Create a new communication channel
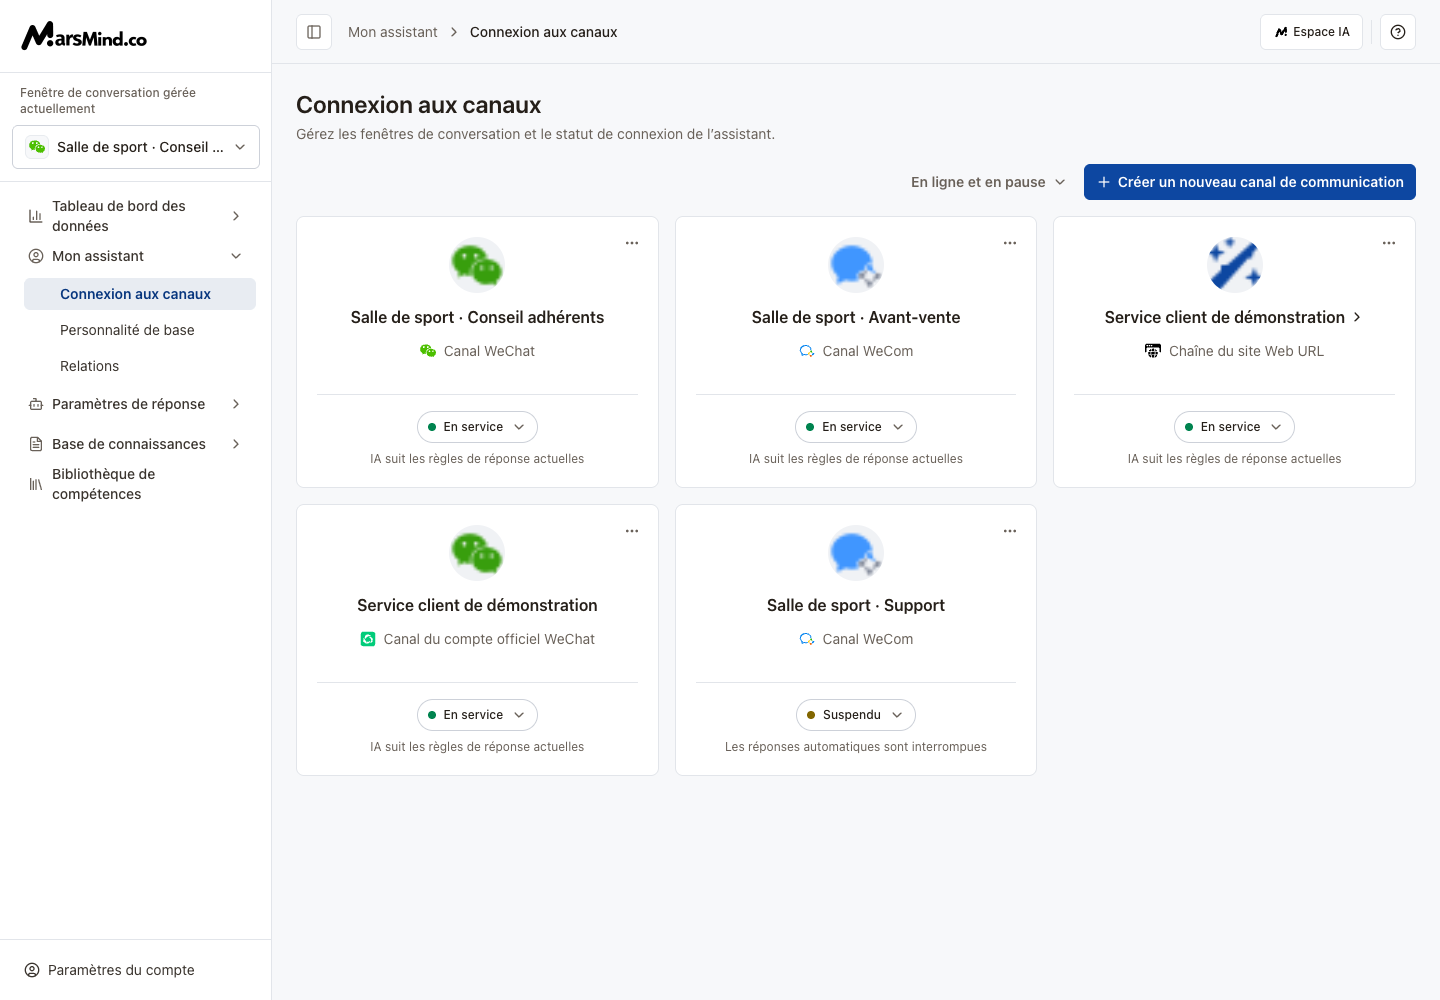 pos(1250,182)
